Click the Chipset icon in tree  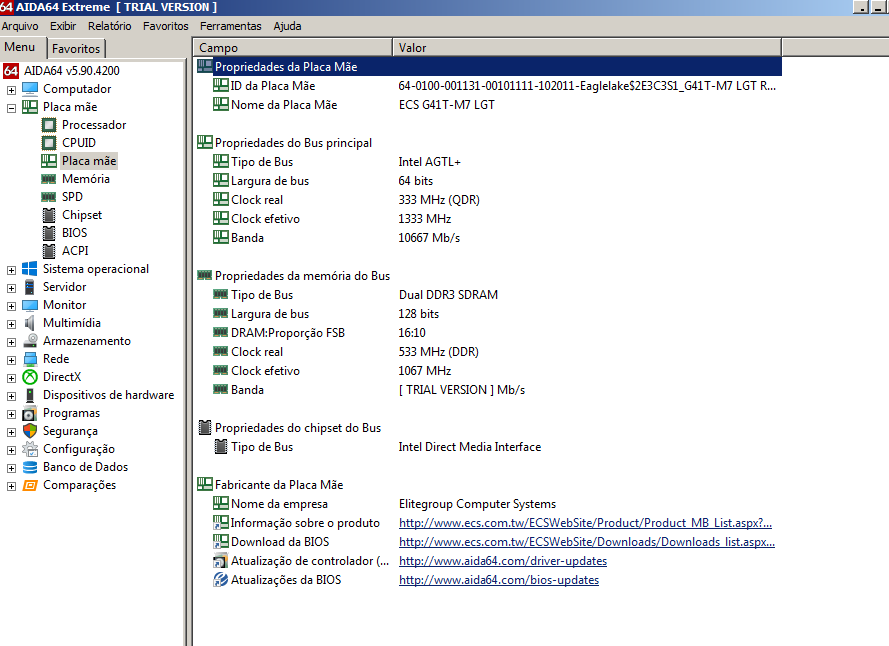point(49,215)
